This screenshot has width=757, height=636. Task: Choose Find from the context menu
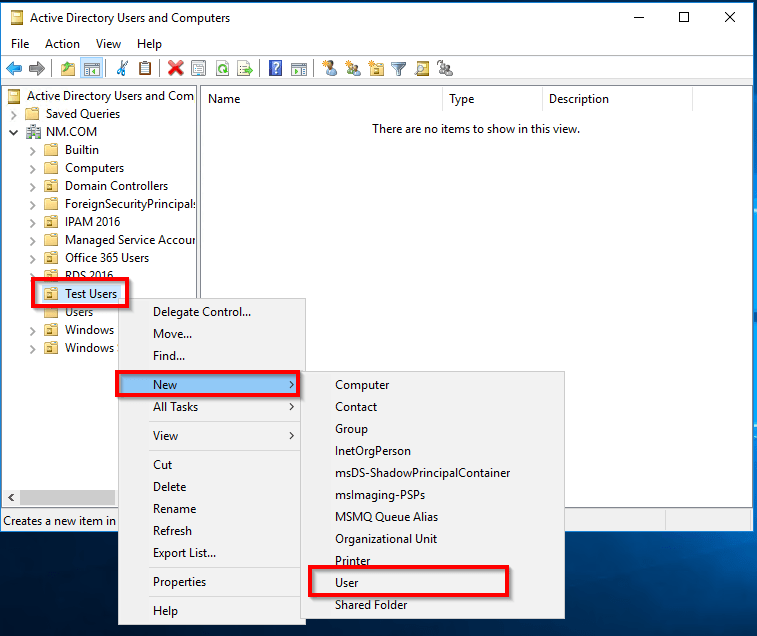pos(212,356)
